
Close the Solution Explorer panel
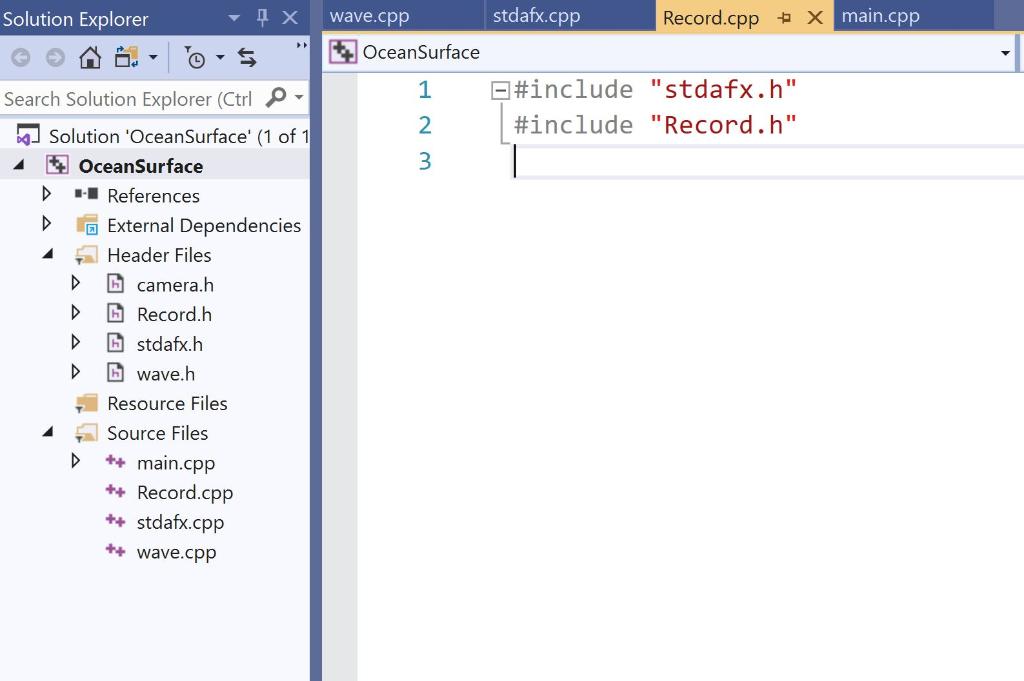(x=290, y=18)
